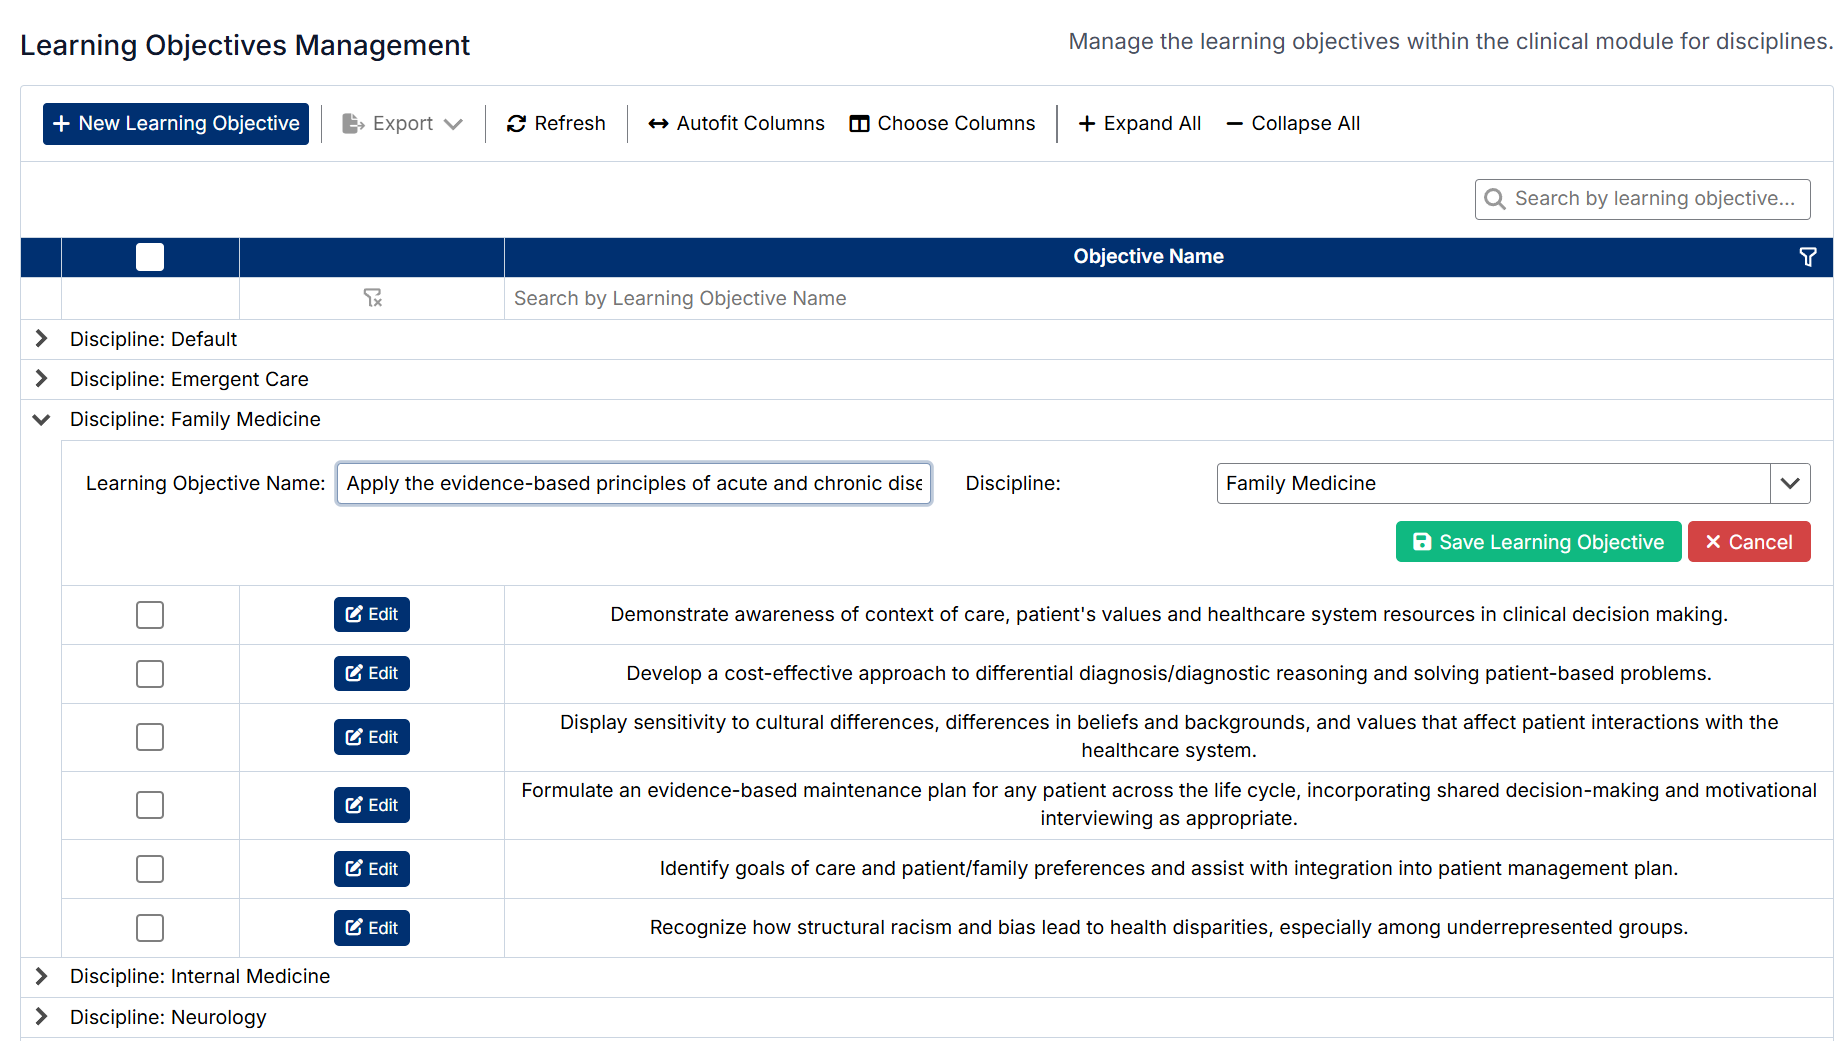
Task: Select checkbox for 'Recognize how structural racism' row
Action: click(x=150, y=928)
